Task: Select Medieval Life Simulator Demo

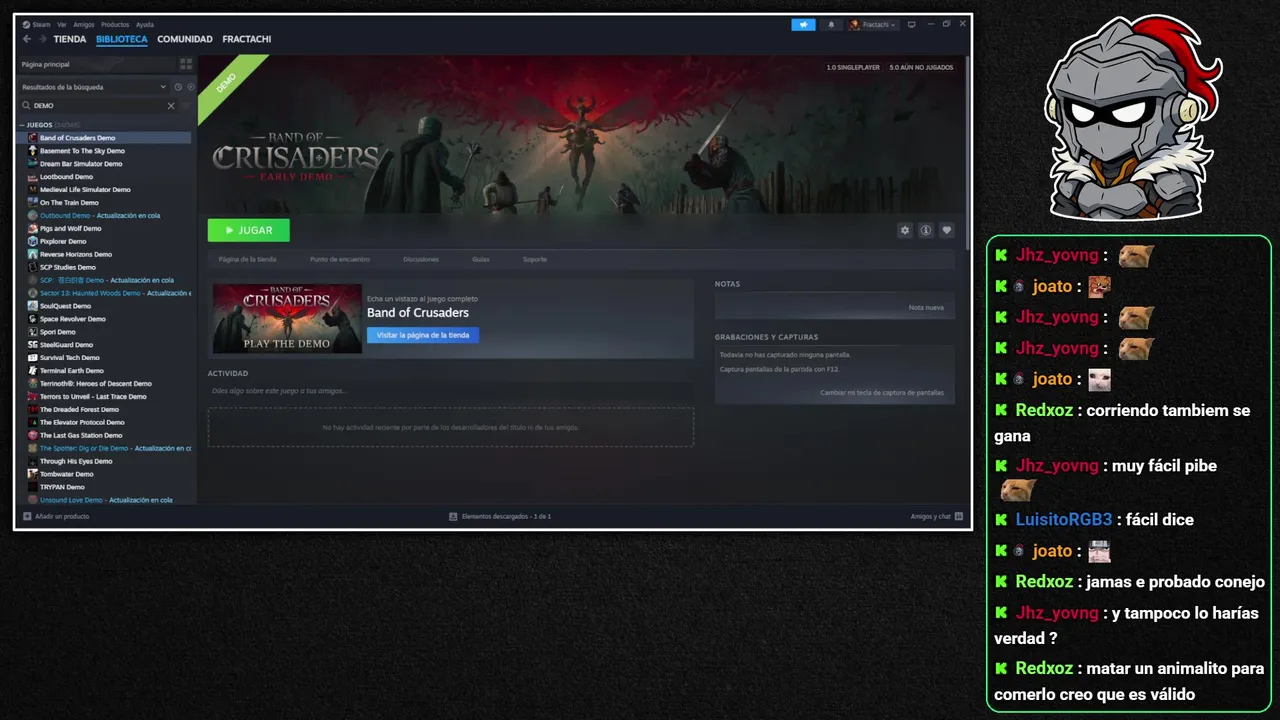Action: pyautogui.click(x=85, y=190)
